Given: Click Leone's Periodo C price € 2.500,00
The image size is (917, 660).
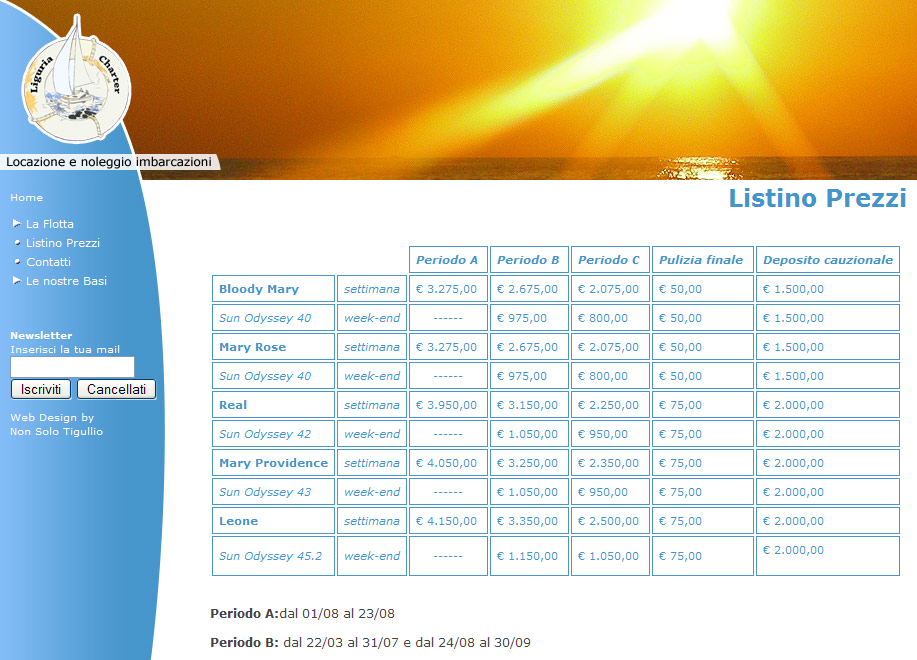Looking at the screenshot, I should pyautogui.click(x=610, y=521).
